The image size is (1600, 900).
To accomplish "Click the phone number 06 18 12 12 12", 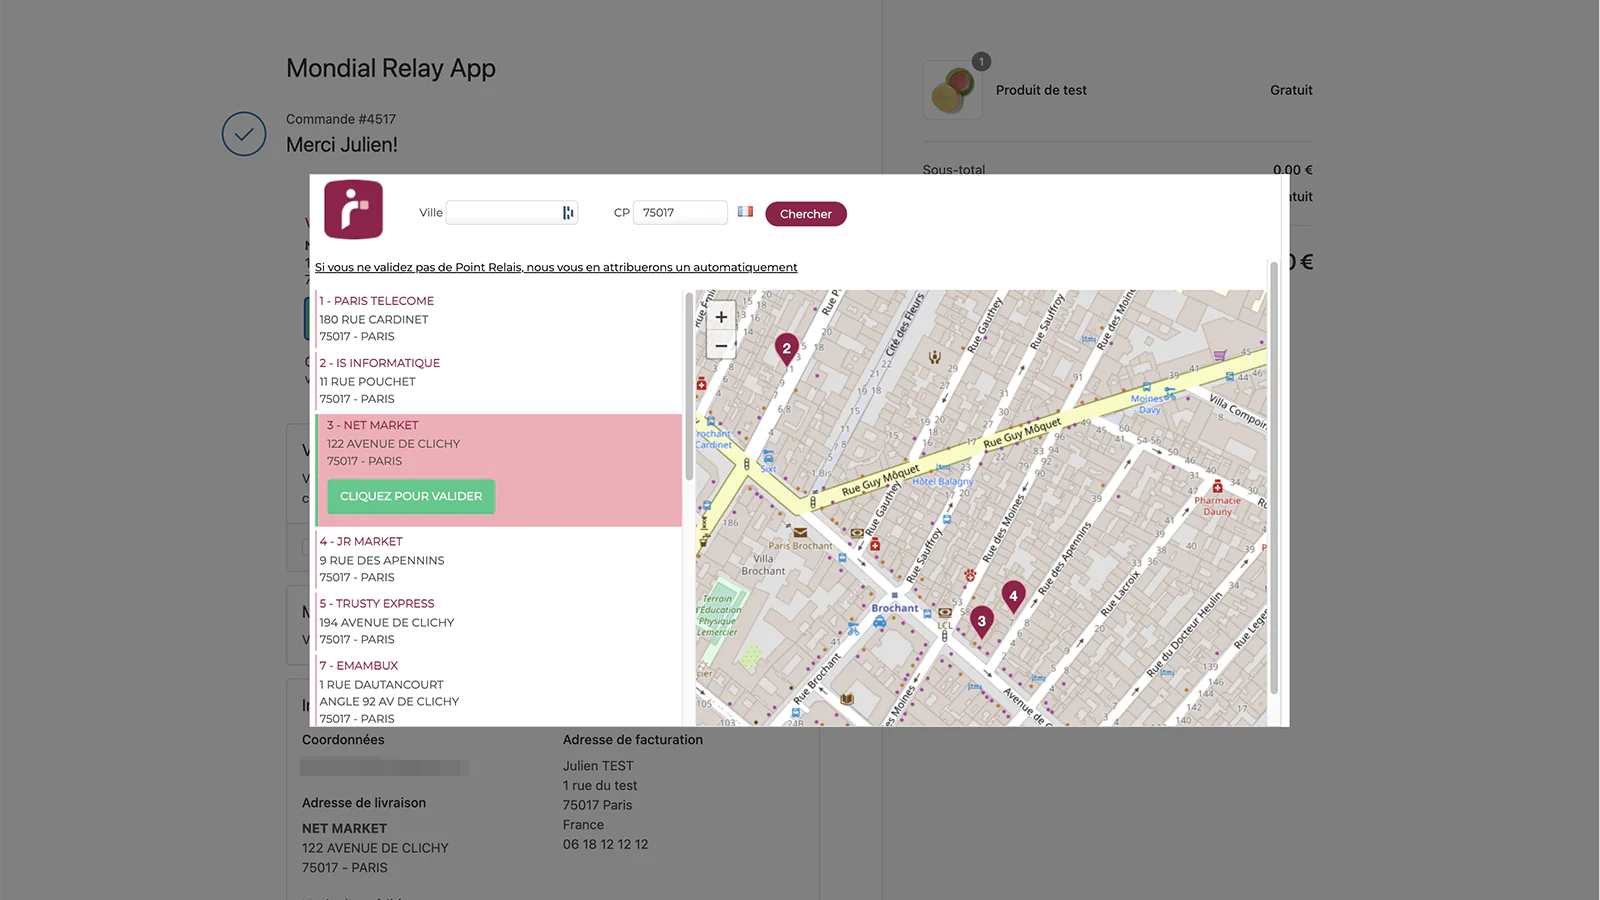I will click(605, 844).
